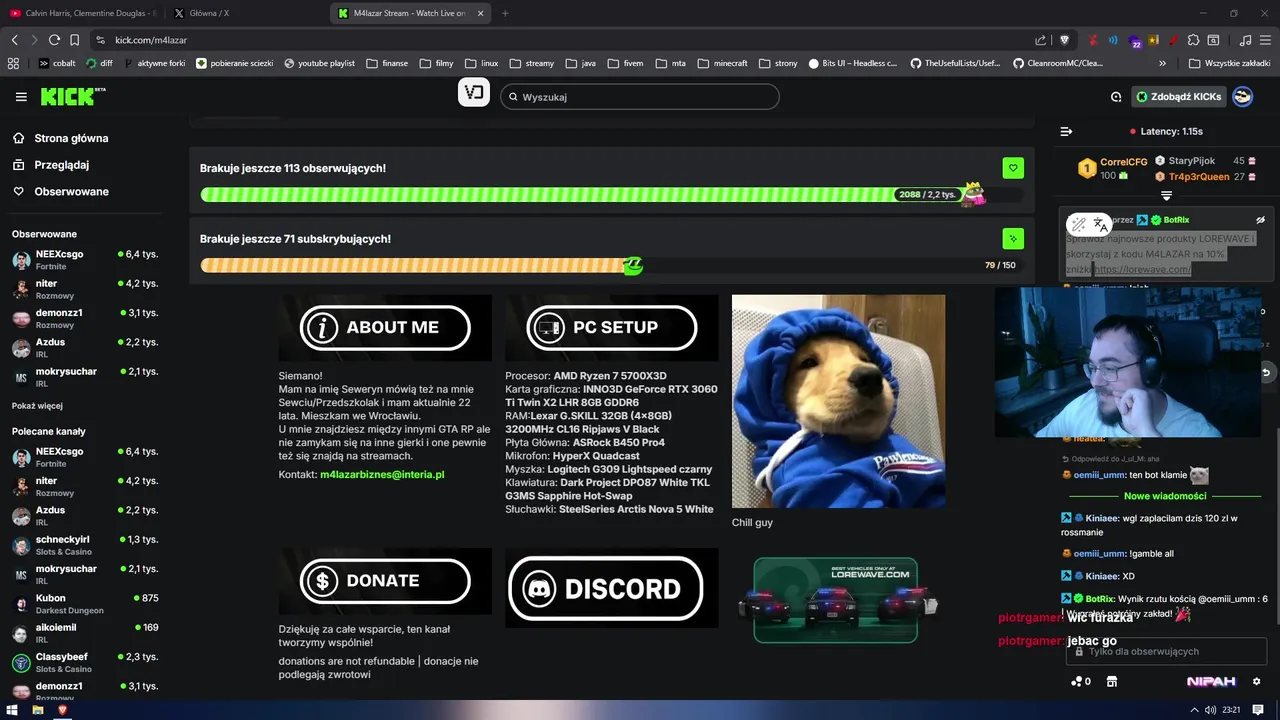This screenshot has height=720, width=1280.
Task: Collapse the chat panel with arrow icon
Action: (x=1066, y=131)
